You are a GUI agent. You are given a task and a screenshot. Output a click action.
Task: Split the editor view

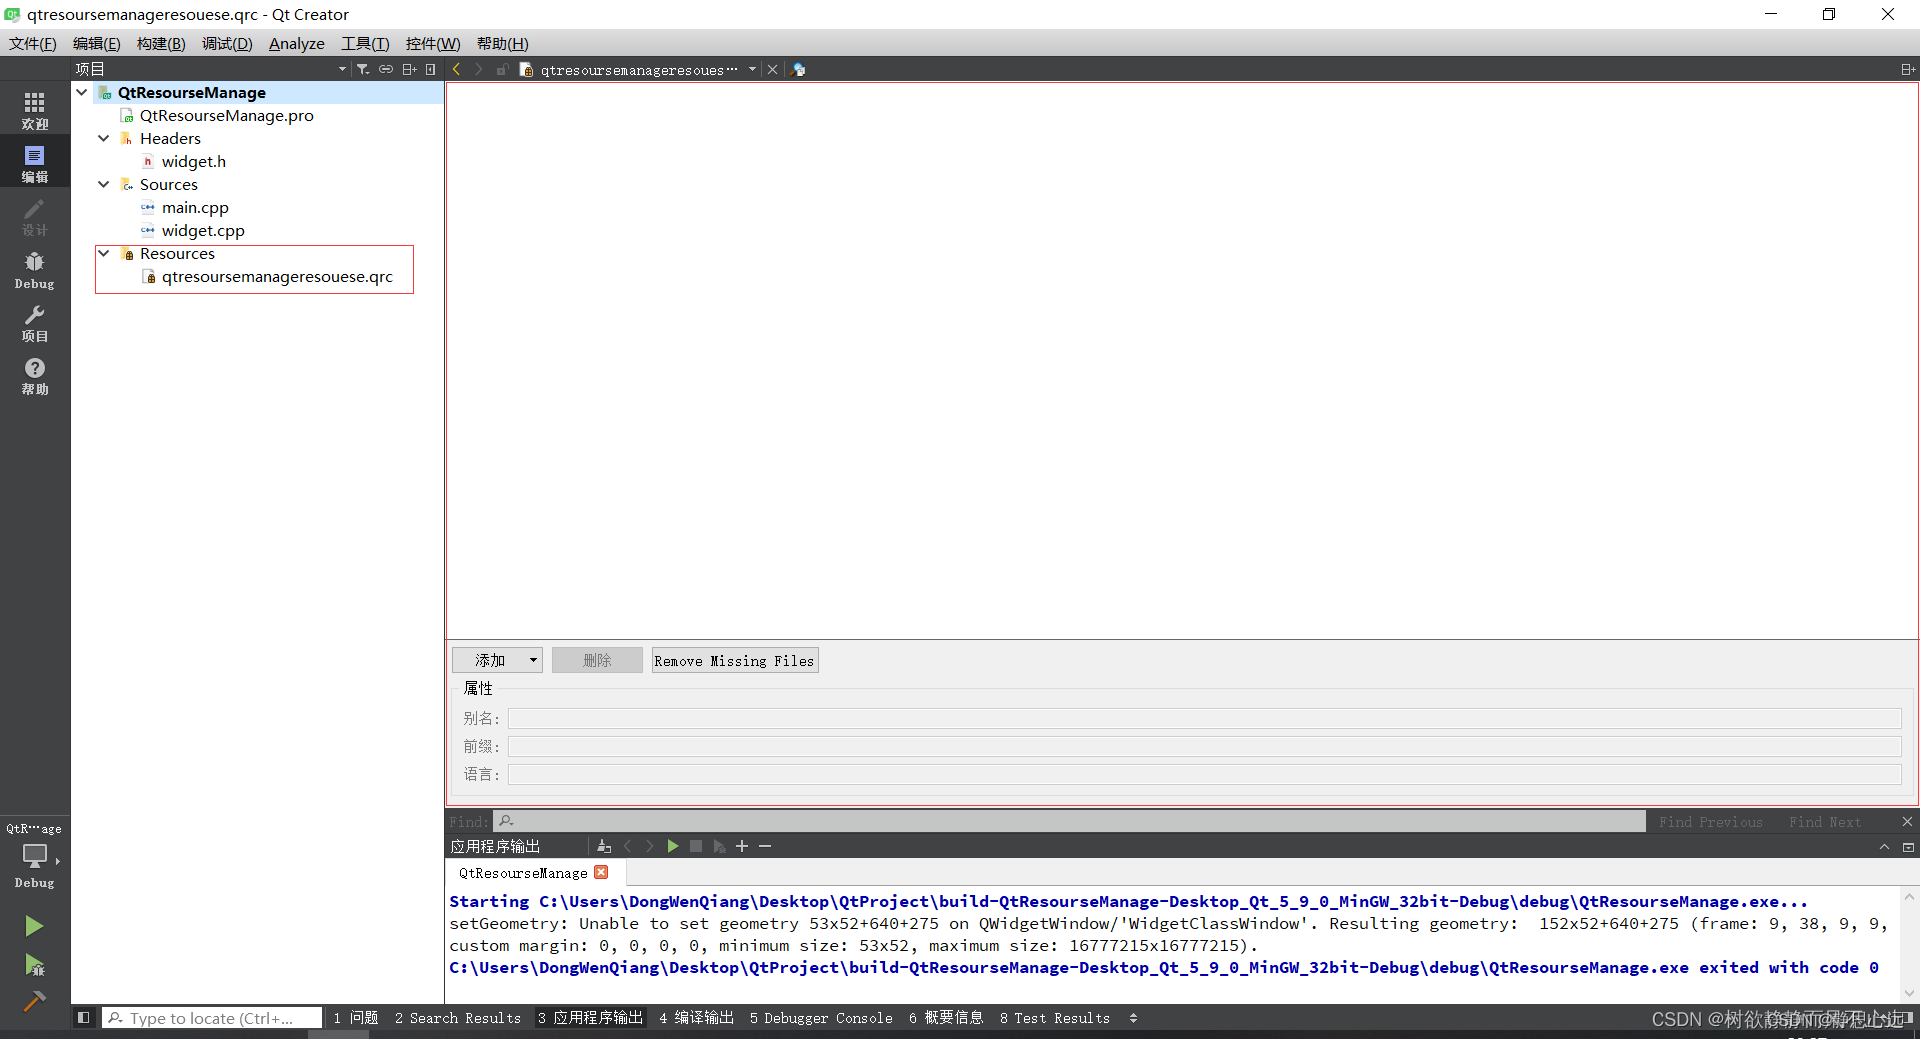tap(1907, 69)
